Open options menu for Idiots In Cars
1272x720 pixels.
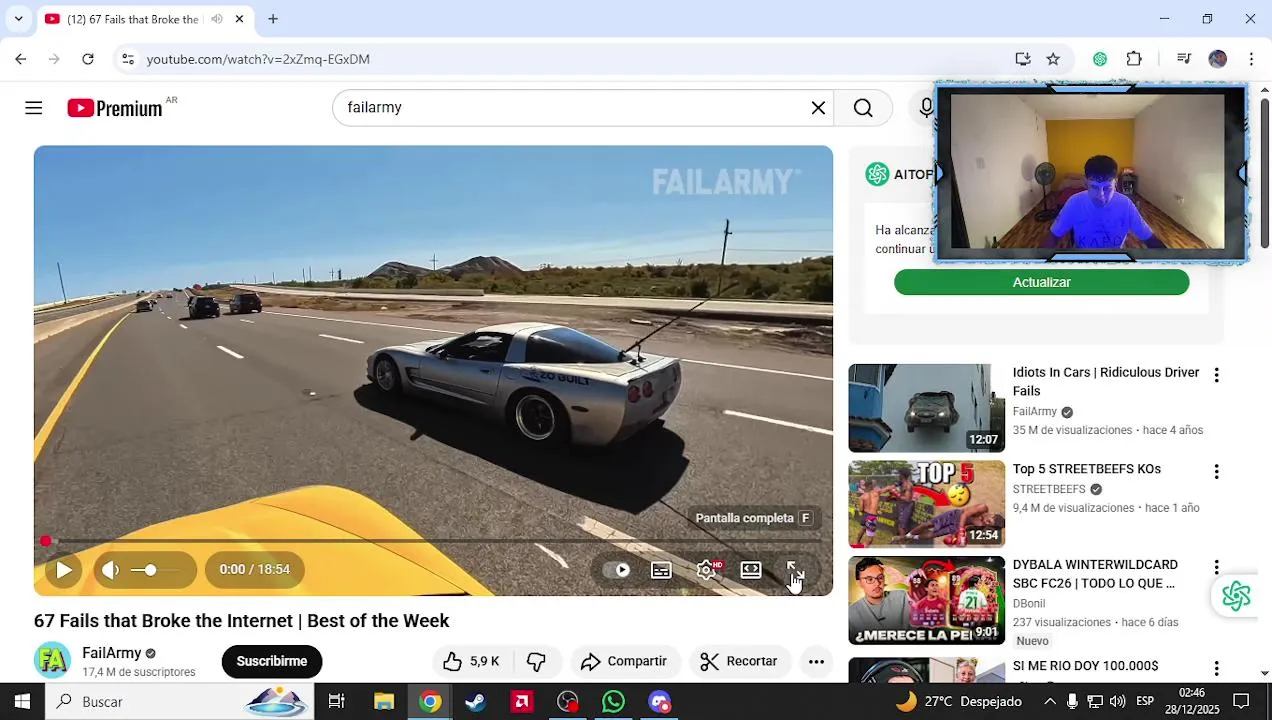[1216, 375]
